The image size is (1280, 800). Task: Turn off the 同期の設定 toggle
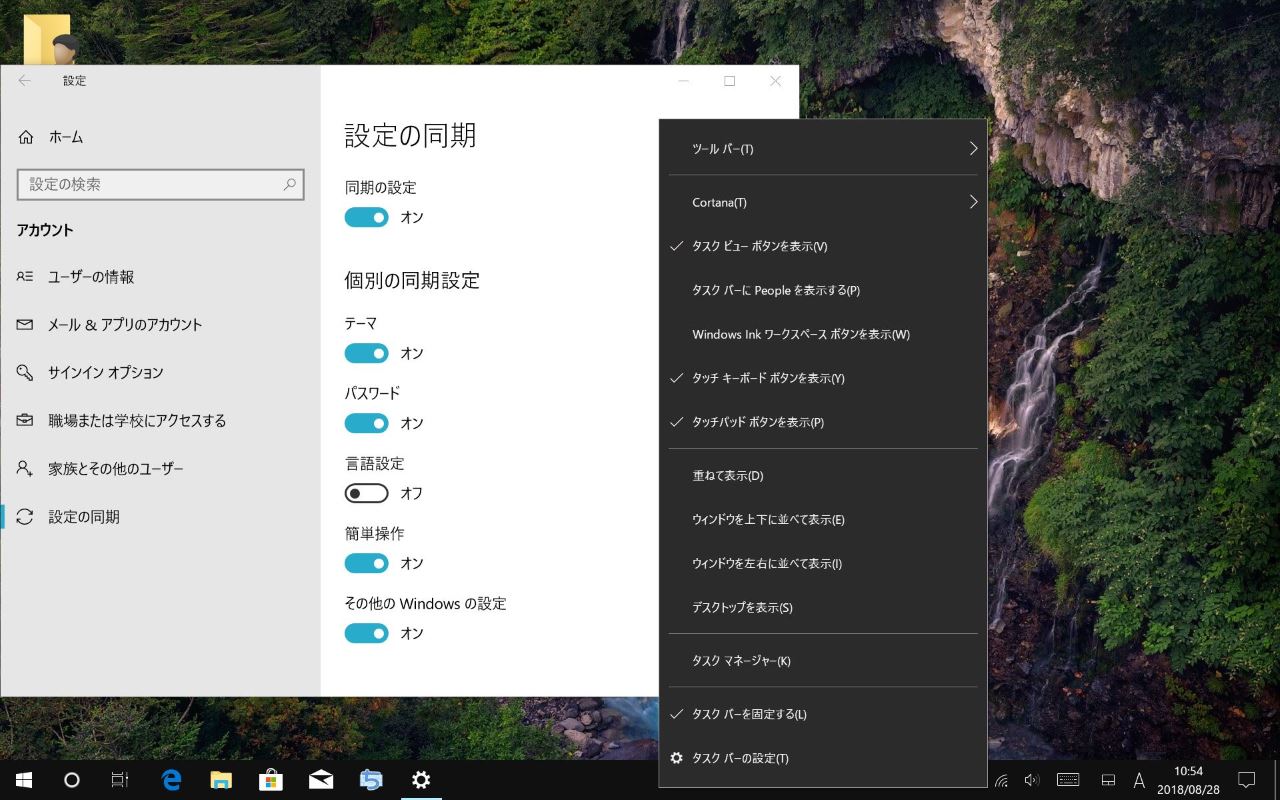point(366,217)
